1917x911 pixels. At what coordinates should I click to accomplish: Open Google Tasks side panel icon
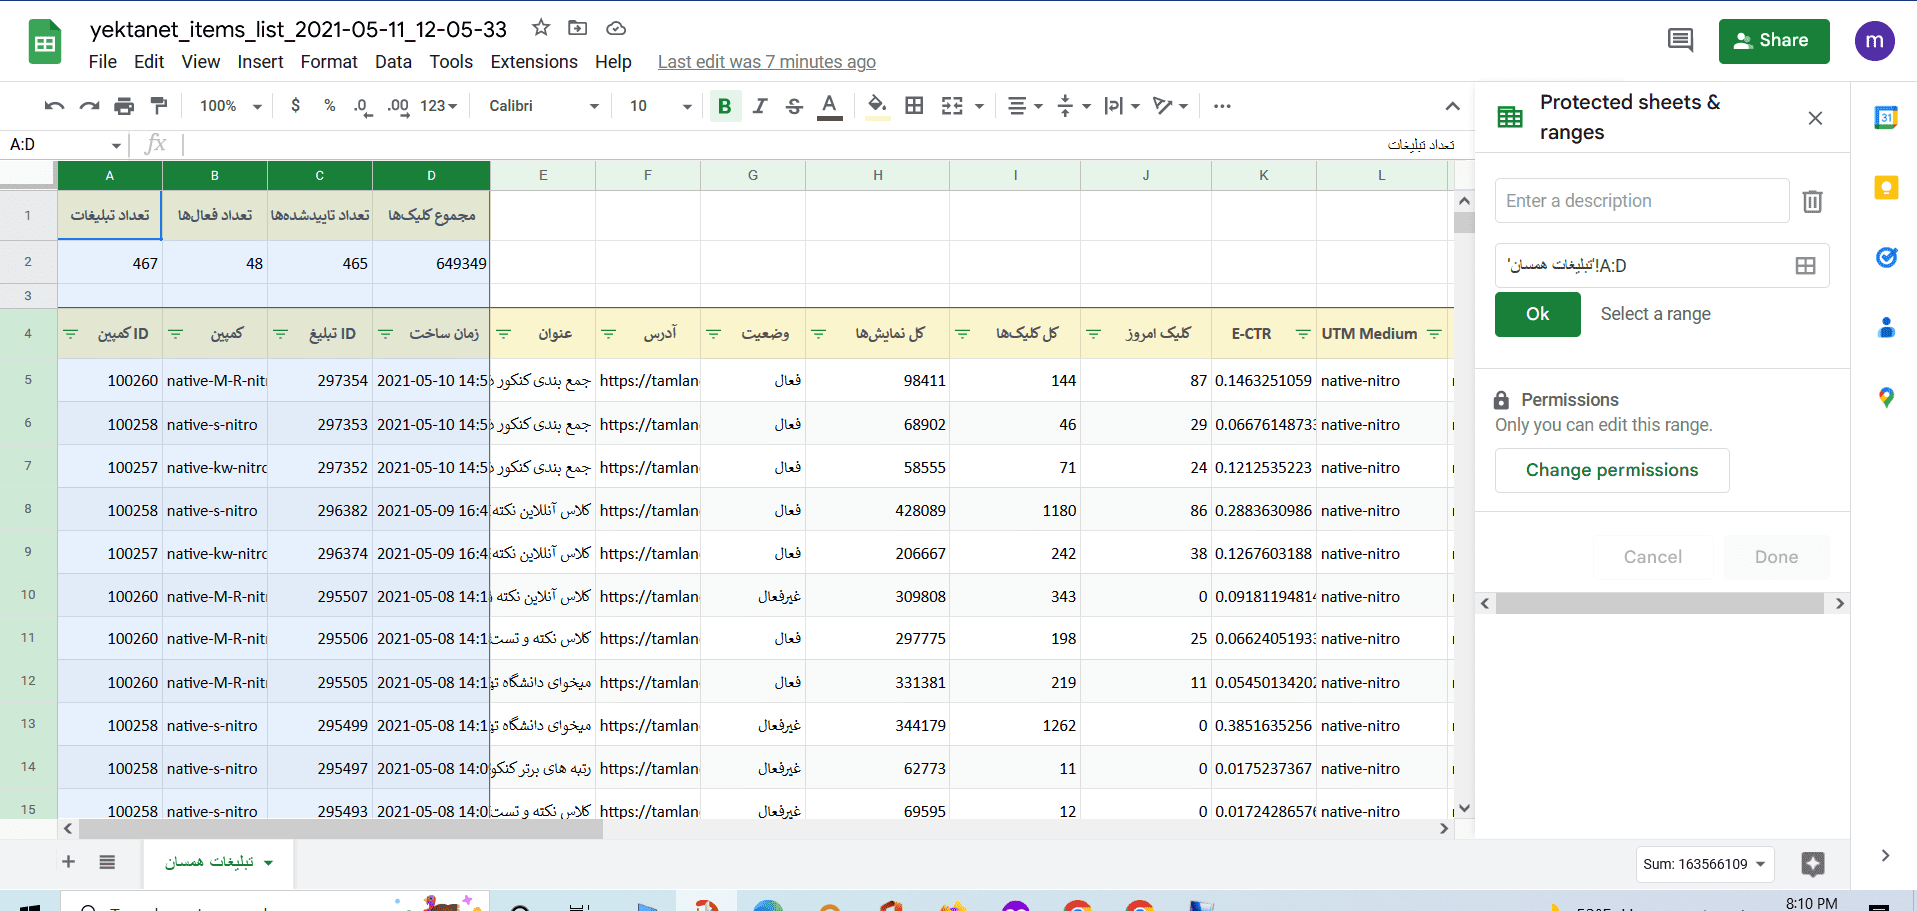coord(1886,257)
